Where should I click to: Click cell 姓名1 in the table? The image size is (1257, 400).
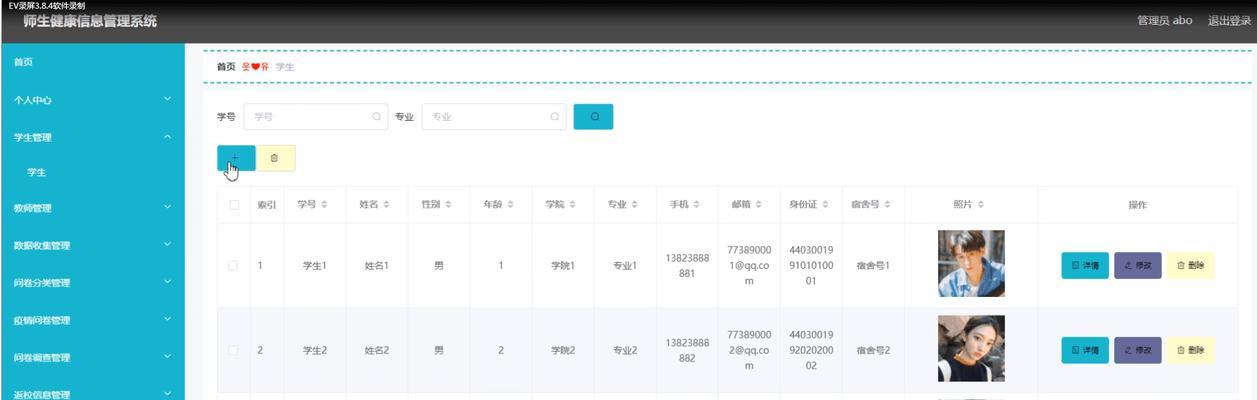(x=377, y=266)
